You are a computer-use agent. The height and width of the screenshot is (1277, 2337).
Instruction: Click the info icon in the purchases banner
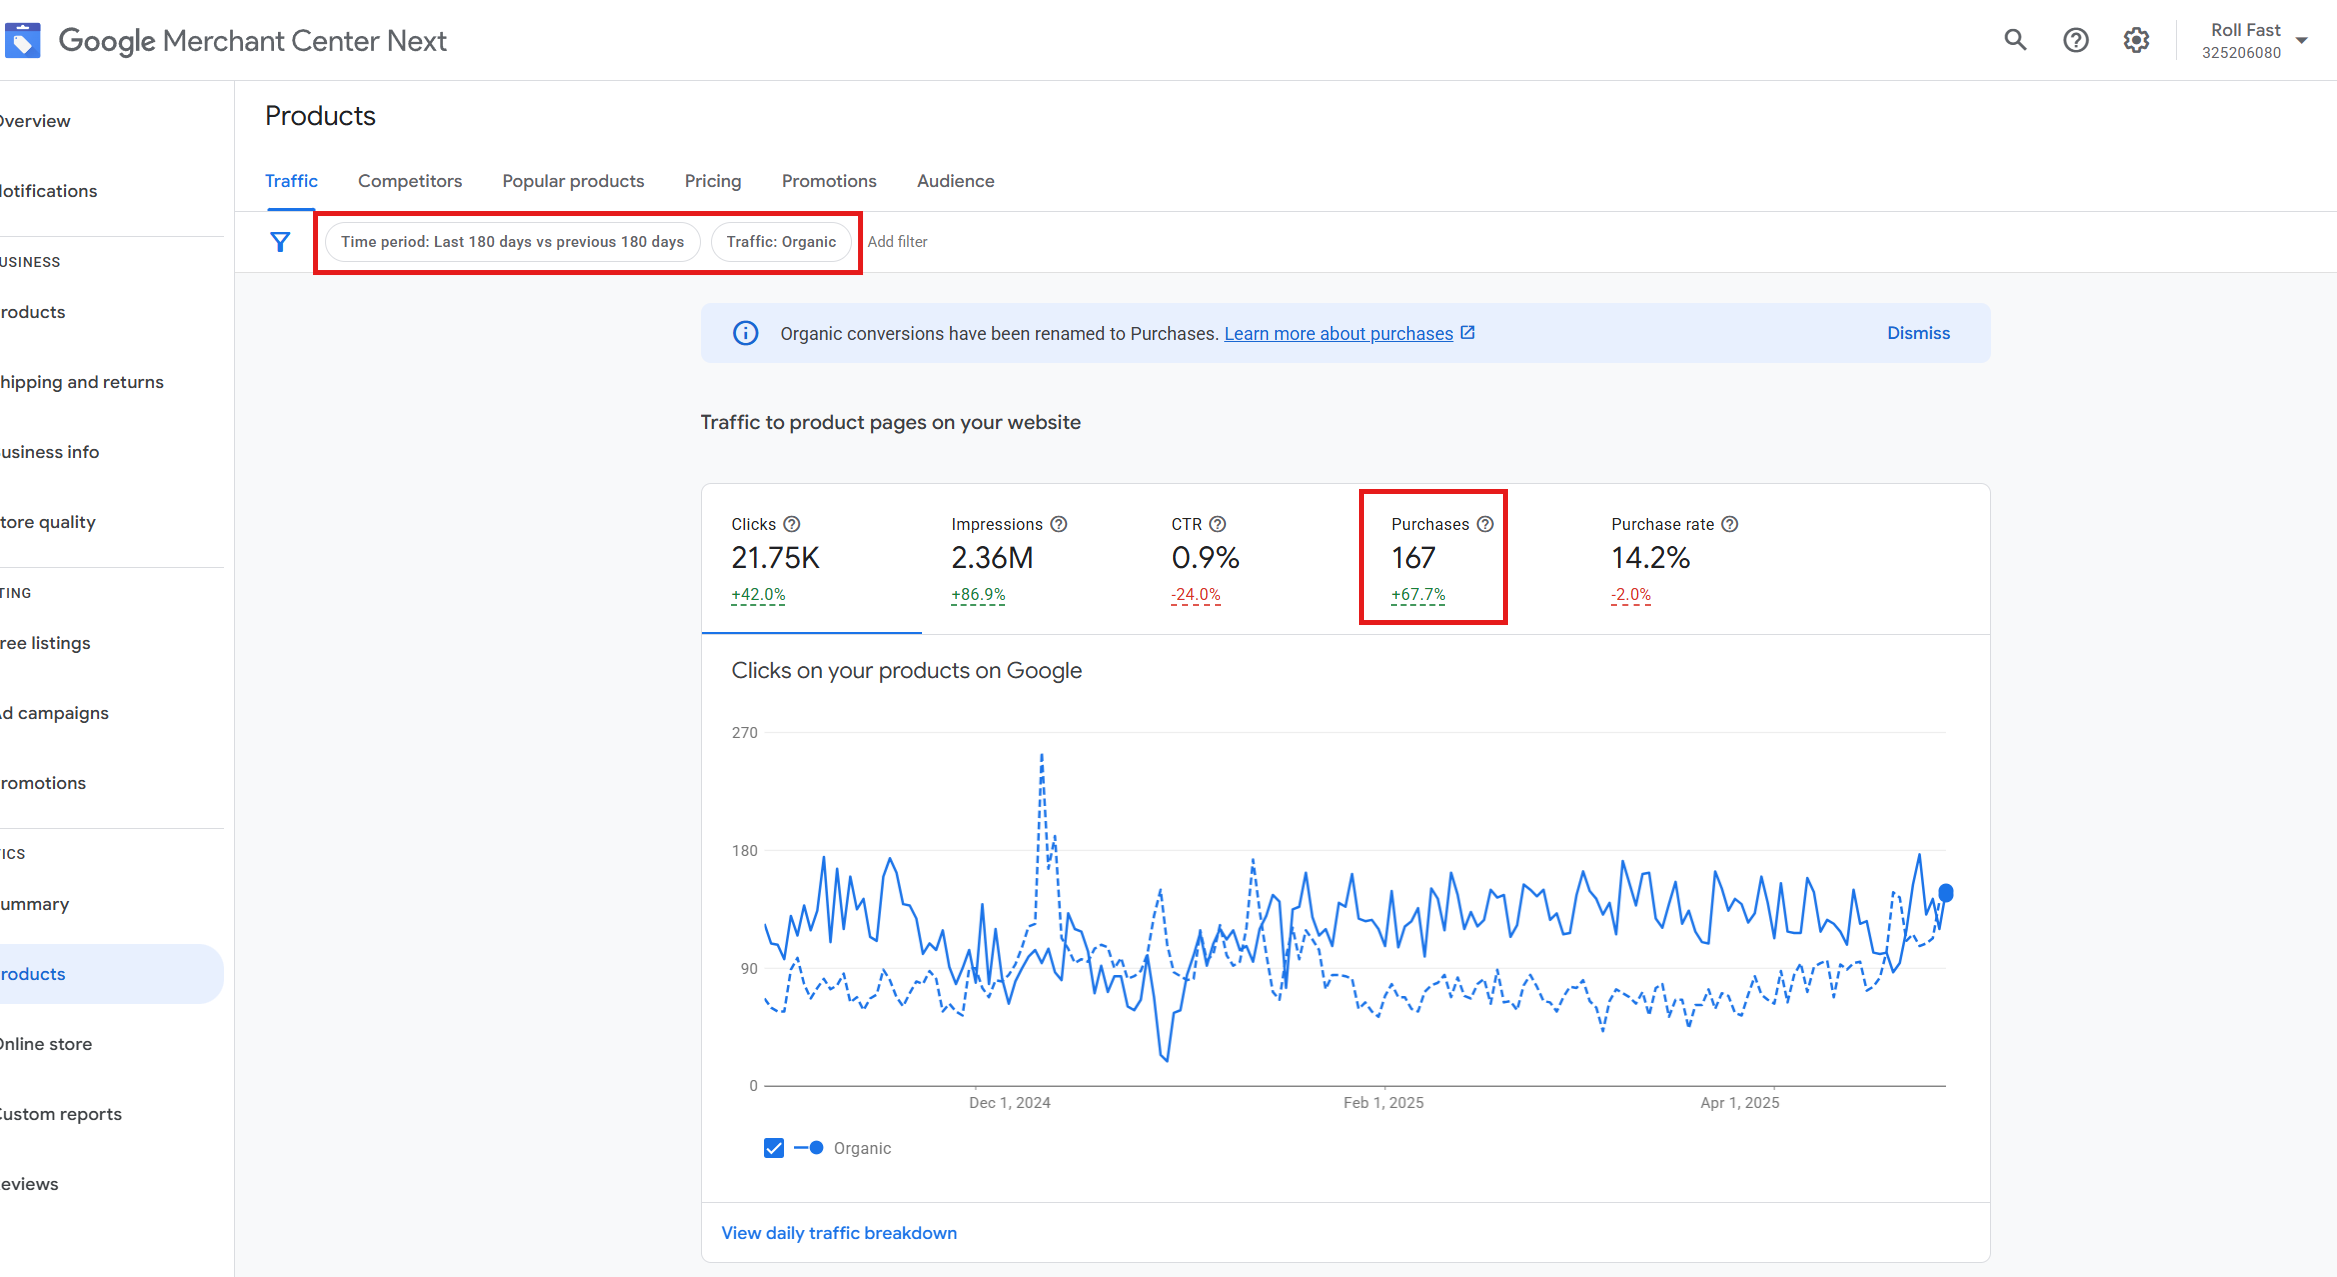[746, 333]
